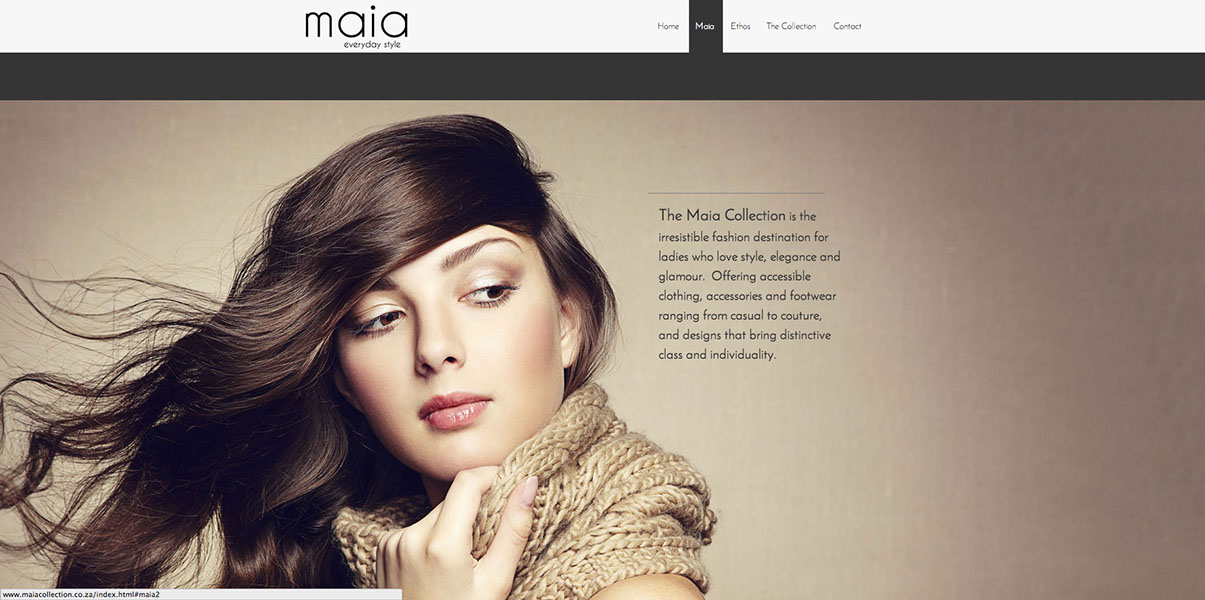Image resolution: width=1205 pixels, height=600 pixels.
Task: Click the 'class and individuality.' closing line
Action: point(717,355)
